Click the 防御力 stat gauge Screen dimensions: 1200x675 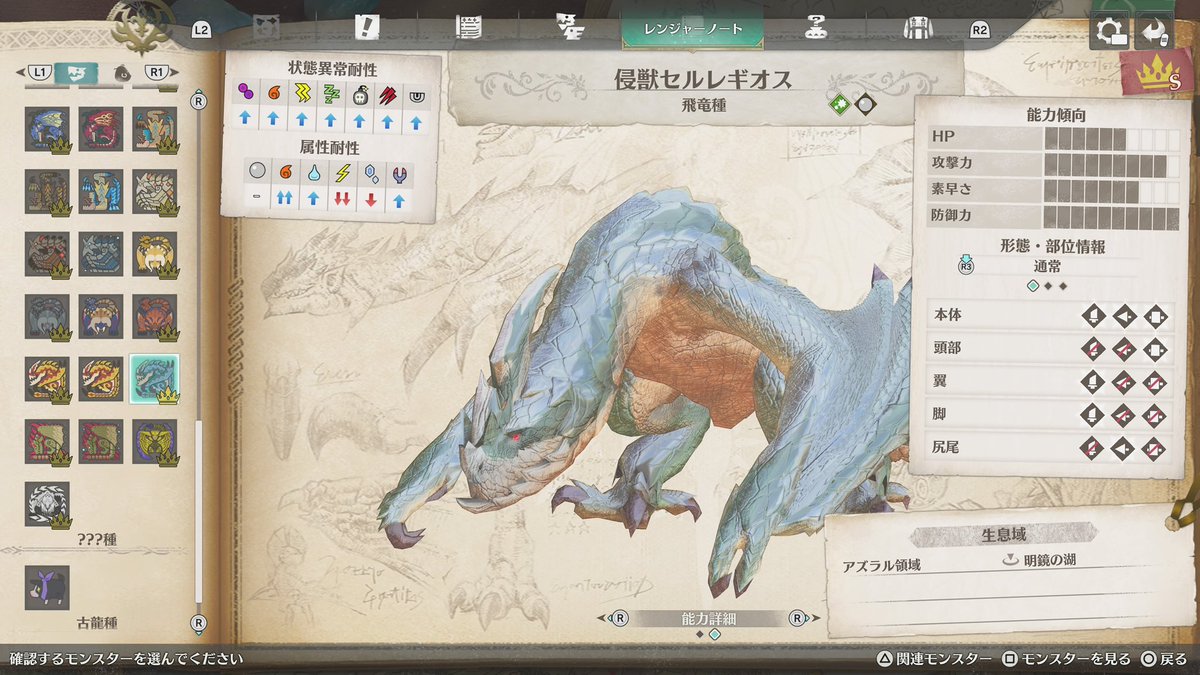[1112, 216]
